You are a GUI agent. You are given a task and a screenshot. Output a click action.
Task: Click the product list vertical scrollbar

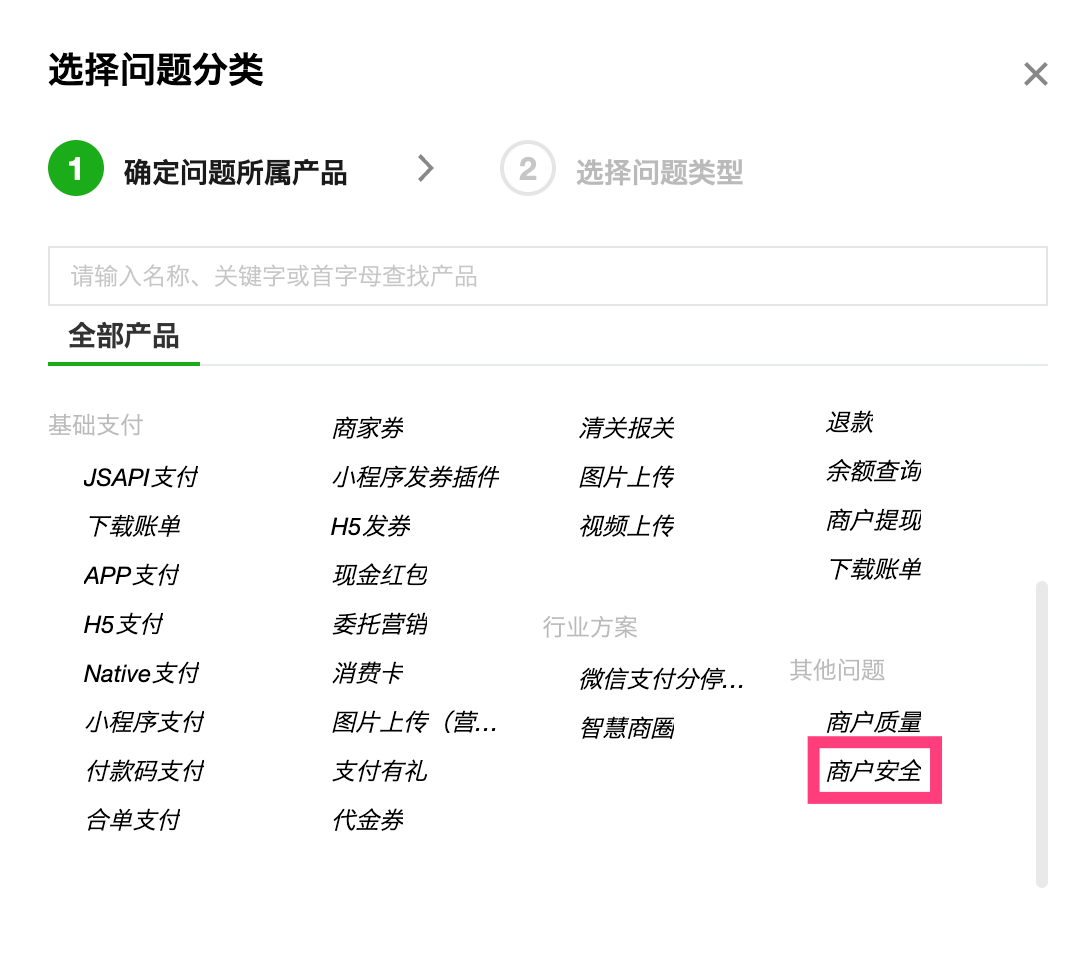click(x=1042, y=734)
